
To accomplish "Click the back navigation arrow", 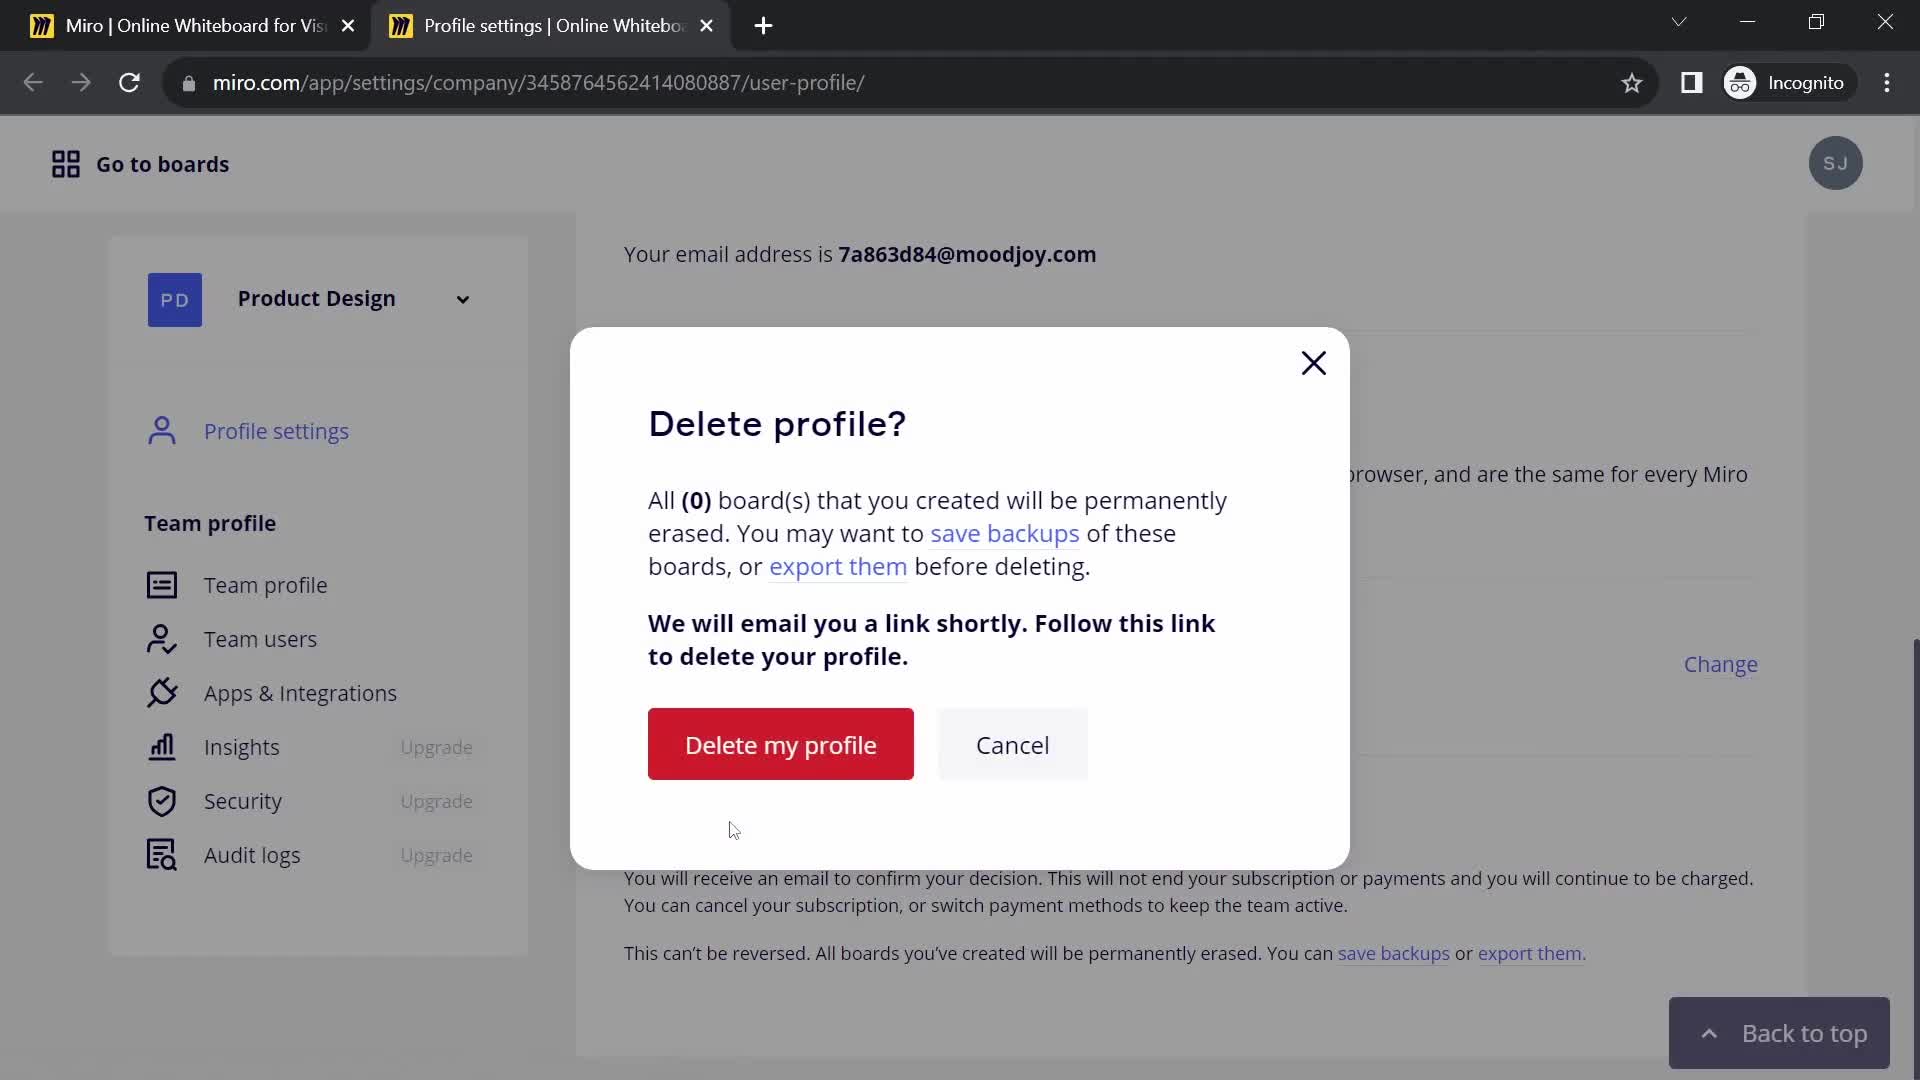I will pos(33,83).
